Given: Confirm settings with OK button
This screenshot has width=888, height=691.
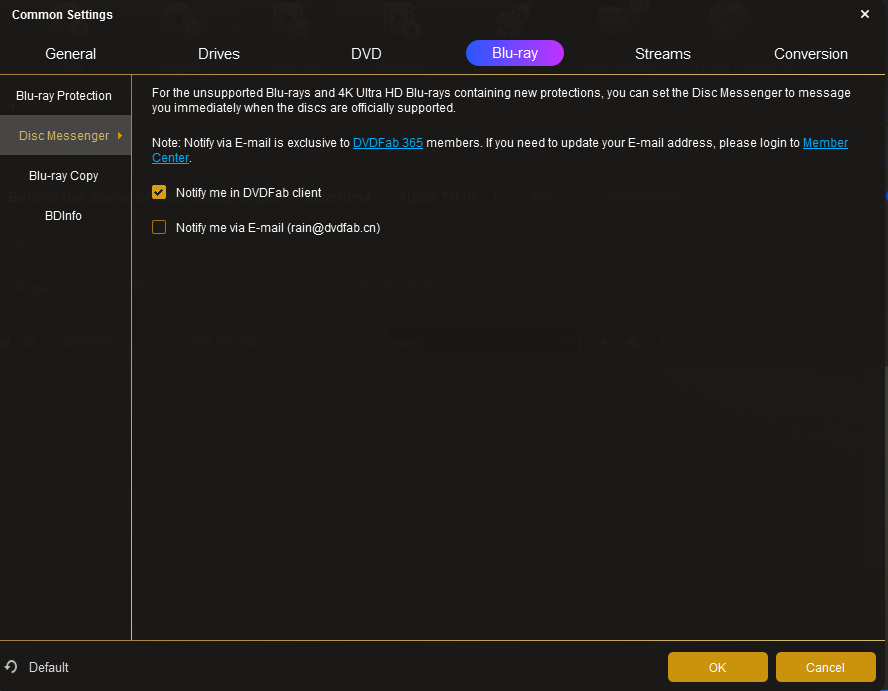Looking at the screenshot, I should [x=718, y=667].
